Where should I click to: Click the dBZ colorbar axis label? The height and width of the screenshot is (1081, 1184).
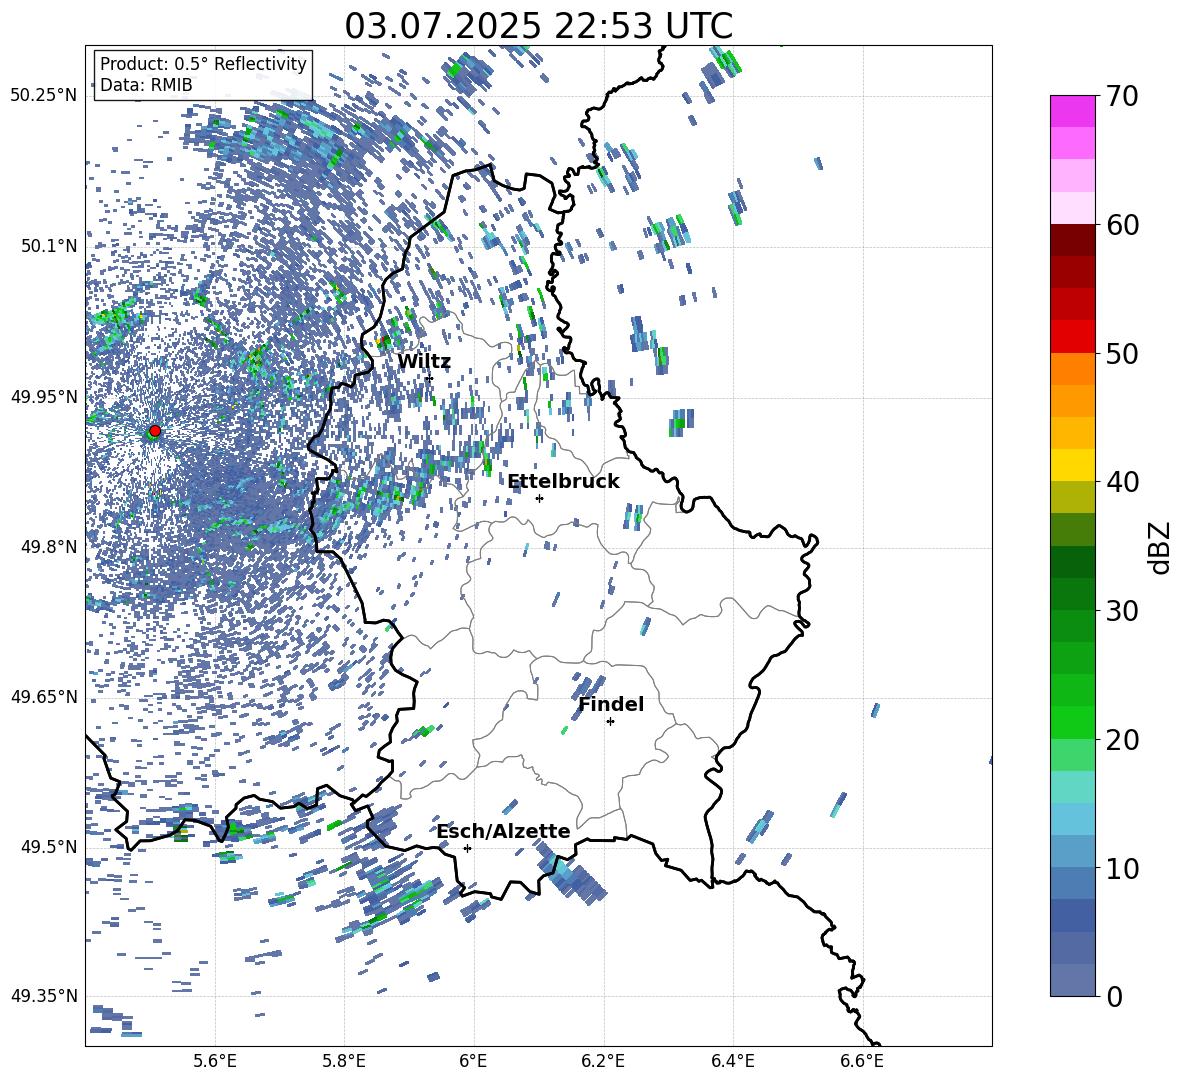coord(1158,547)
